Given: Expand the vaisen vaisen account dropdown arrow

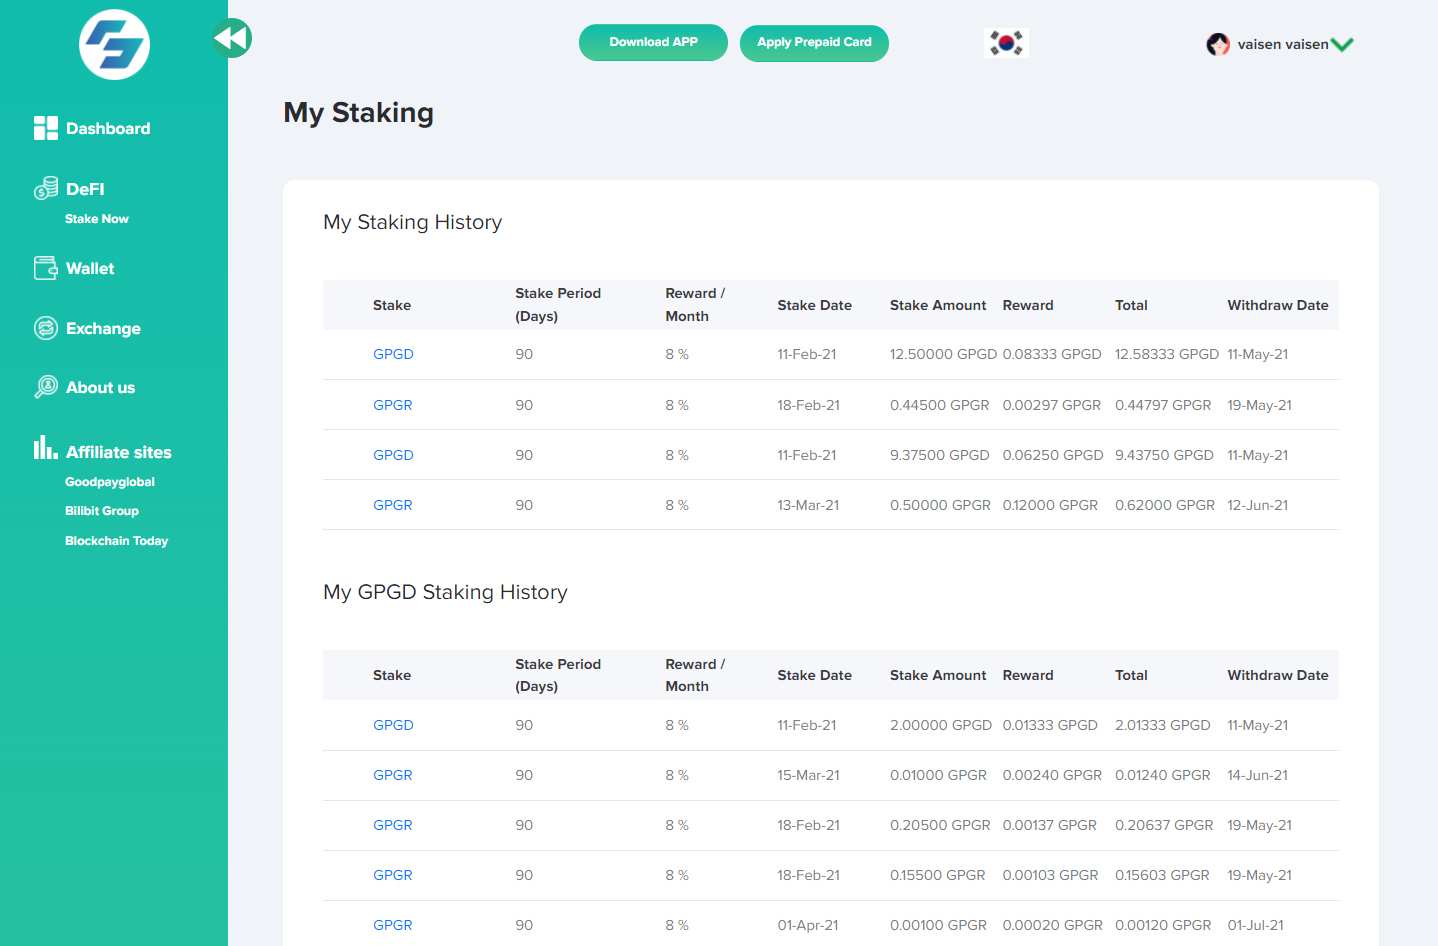Looking at the screenshot, I should pos(1342,44).
